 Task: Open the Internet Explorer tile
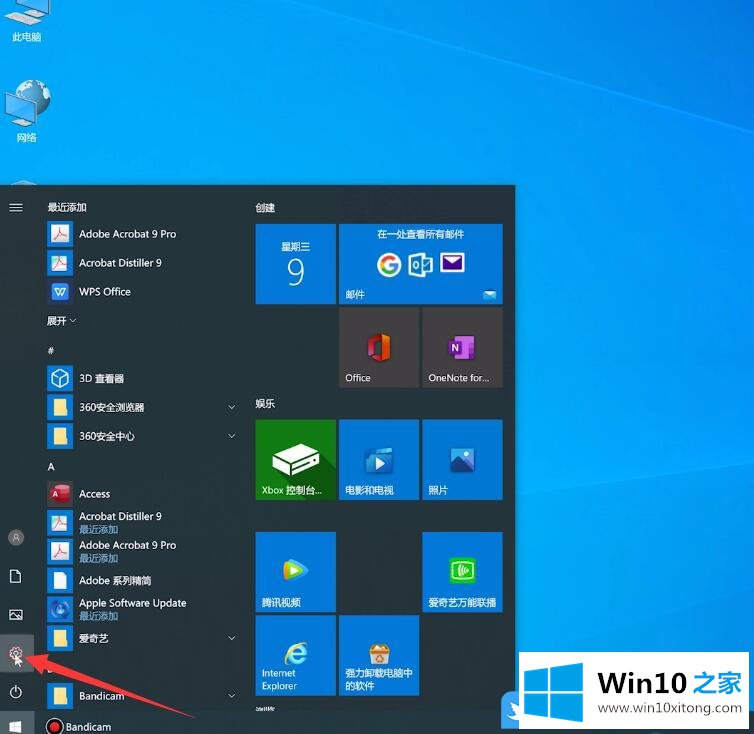tap(295, 655)
